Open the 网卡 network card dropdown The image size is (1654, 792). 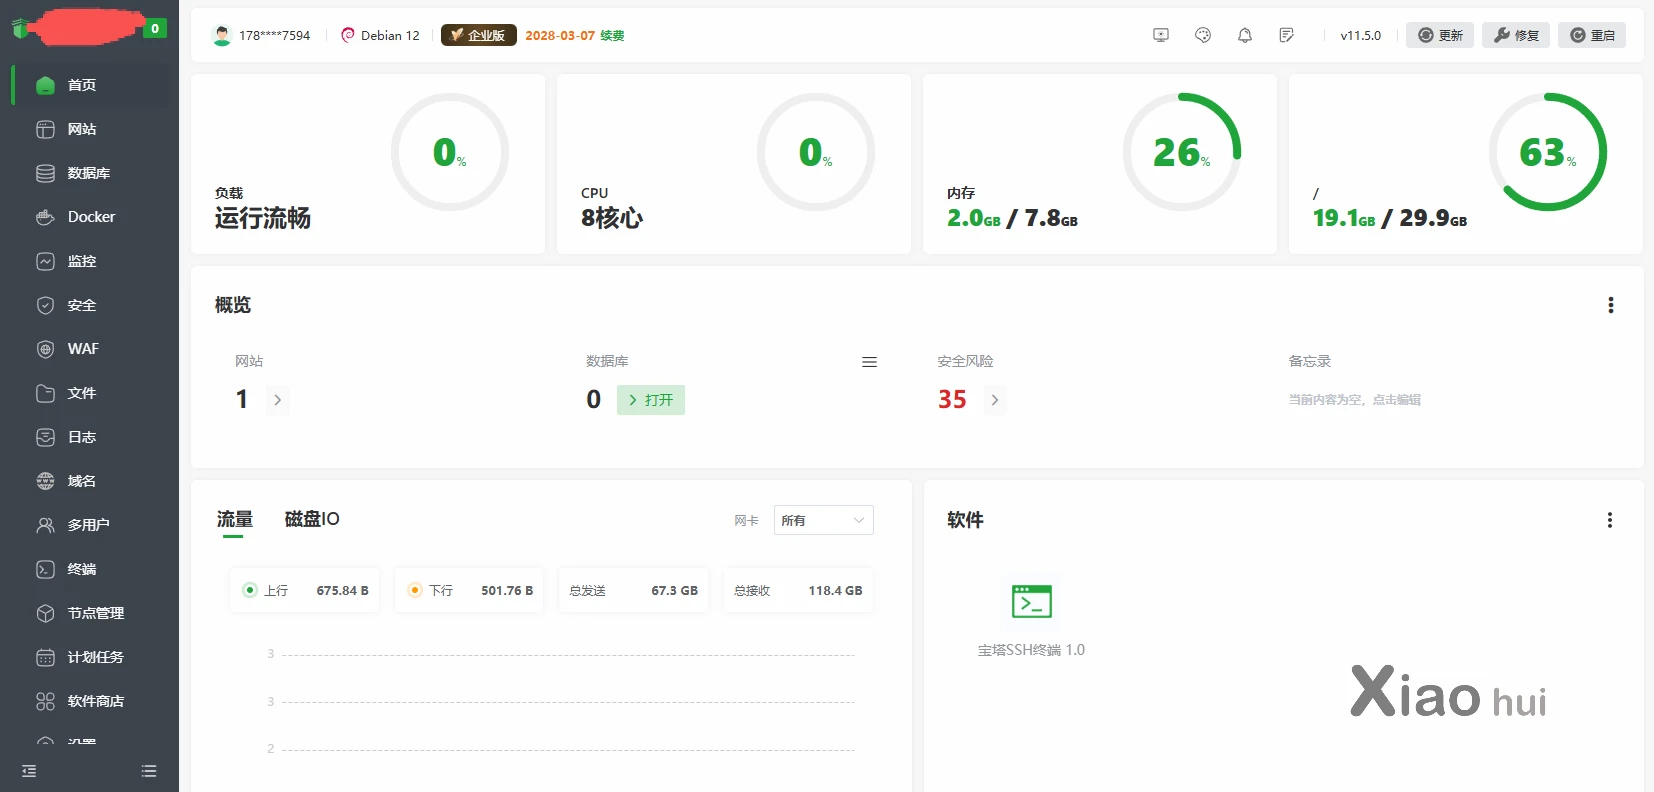point(823,520)
